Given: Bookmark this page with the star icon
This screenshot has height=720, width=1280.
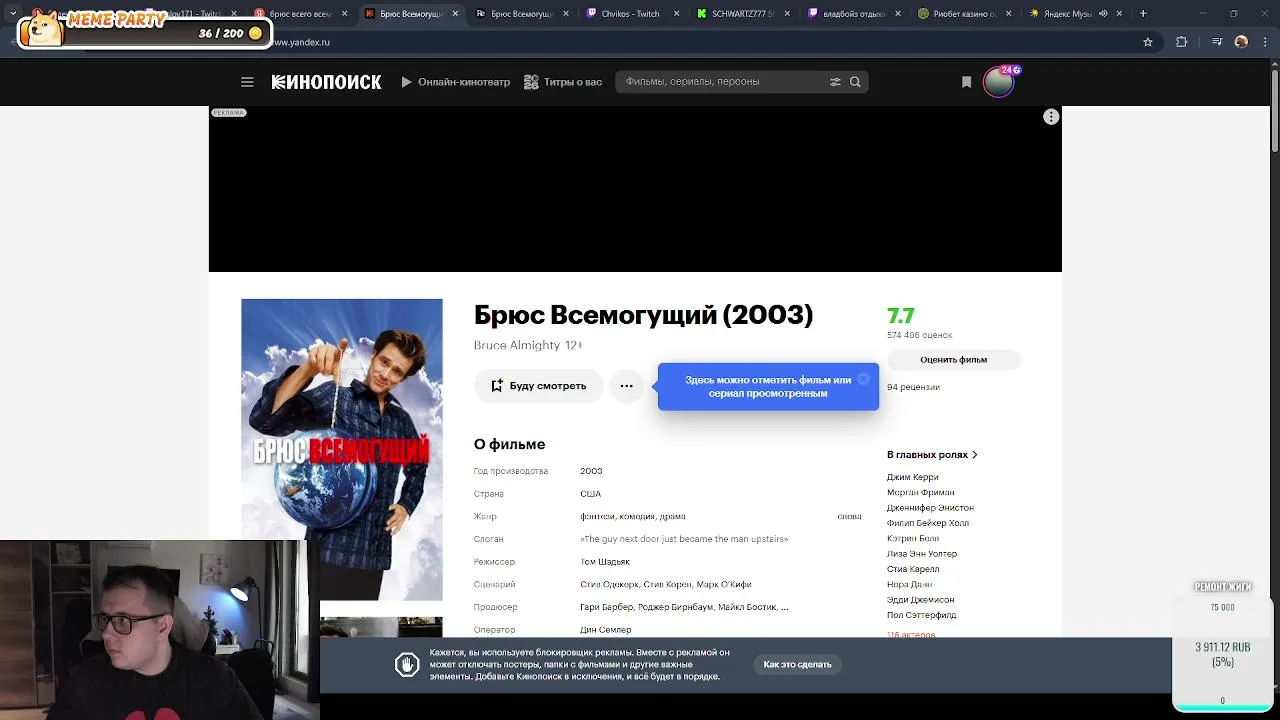Looking at the screenshot, I should pos(1148,42).
